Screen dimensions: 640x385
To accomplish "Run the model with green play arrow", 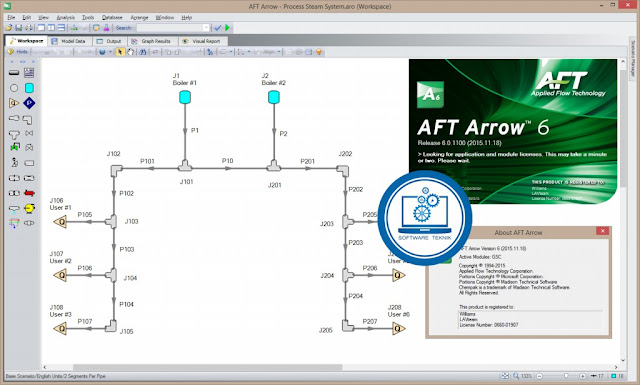I will pos(227,28).
